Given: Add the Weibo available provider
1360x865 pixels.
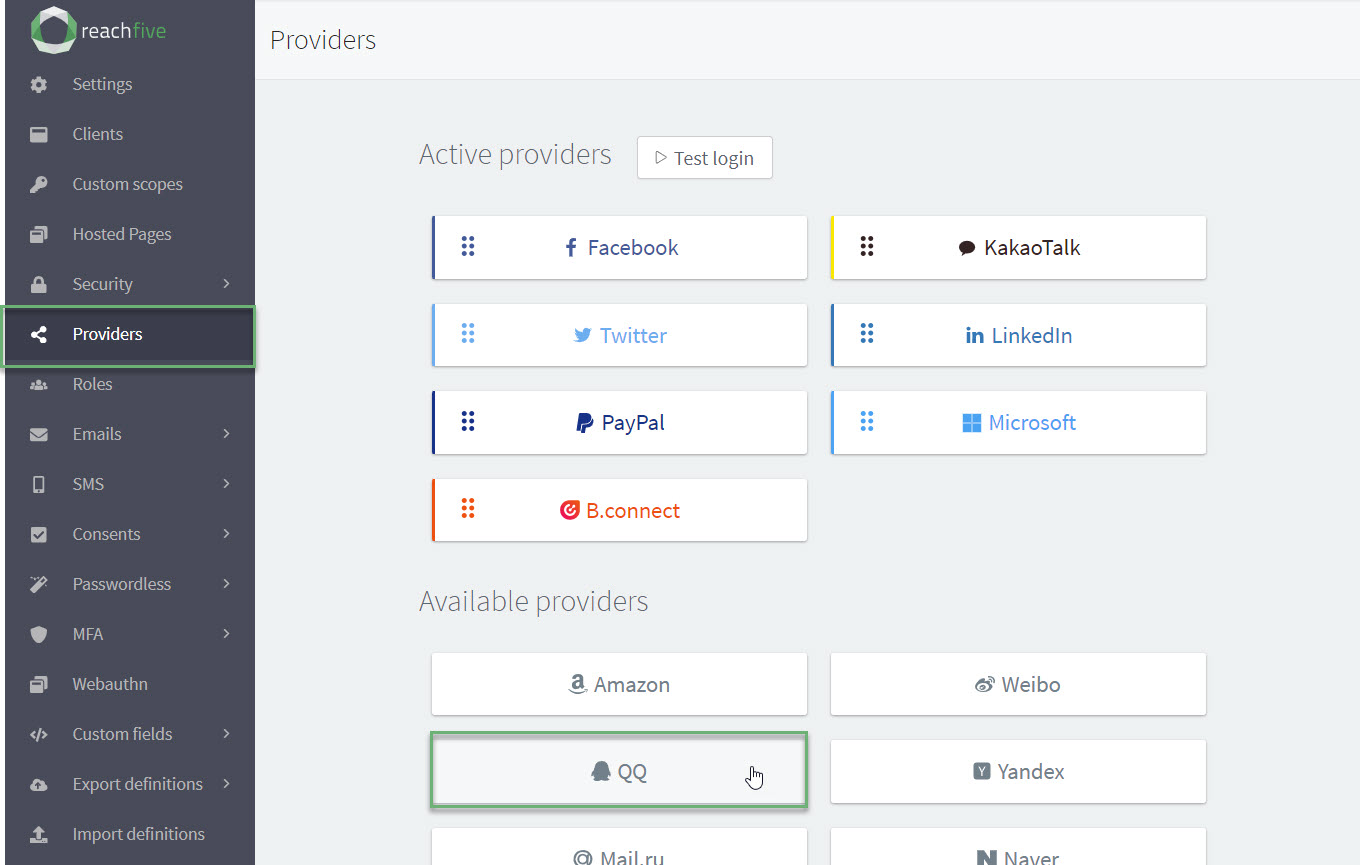Looking at the screenshot, I should pyautogui.click(x=1018, y=684).
